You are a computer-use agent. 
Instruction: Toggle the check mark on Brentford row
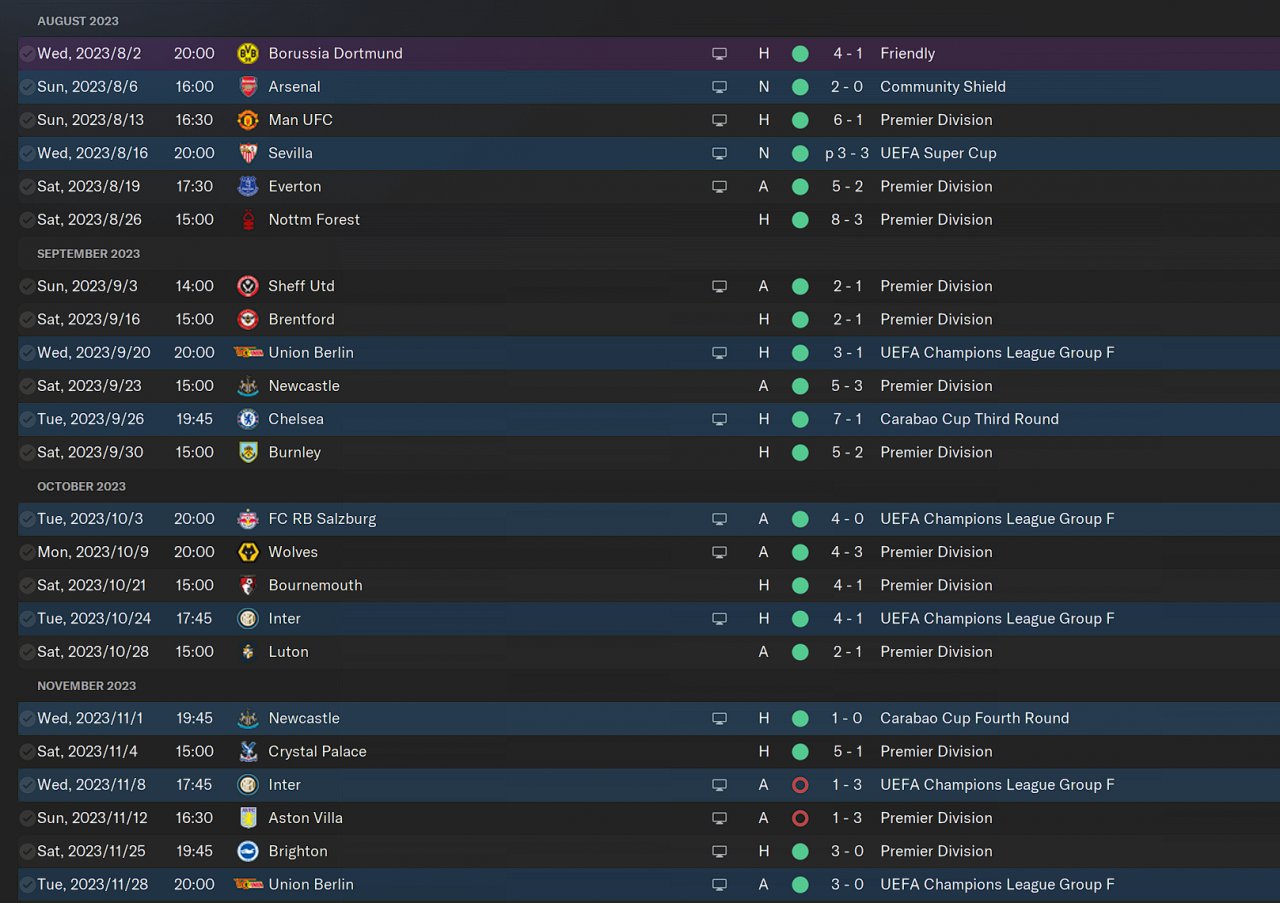coord(27,320)
